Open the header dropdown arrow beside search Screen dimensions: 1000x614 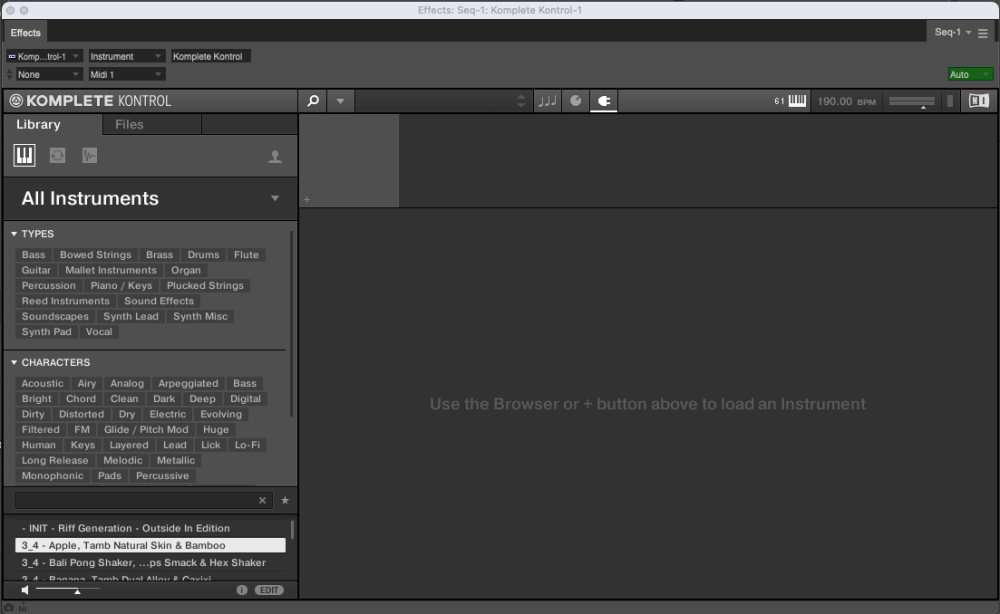(x=341, y=101)
